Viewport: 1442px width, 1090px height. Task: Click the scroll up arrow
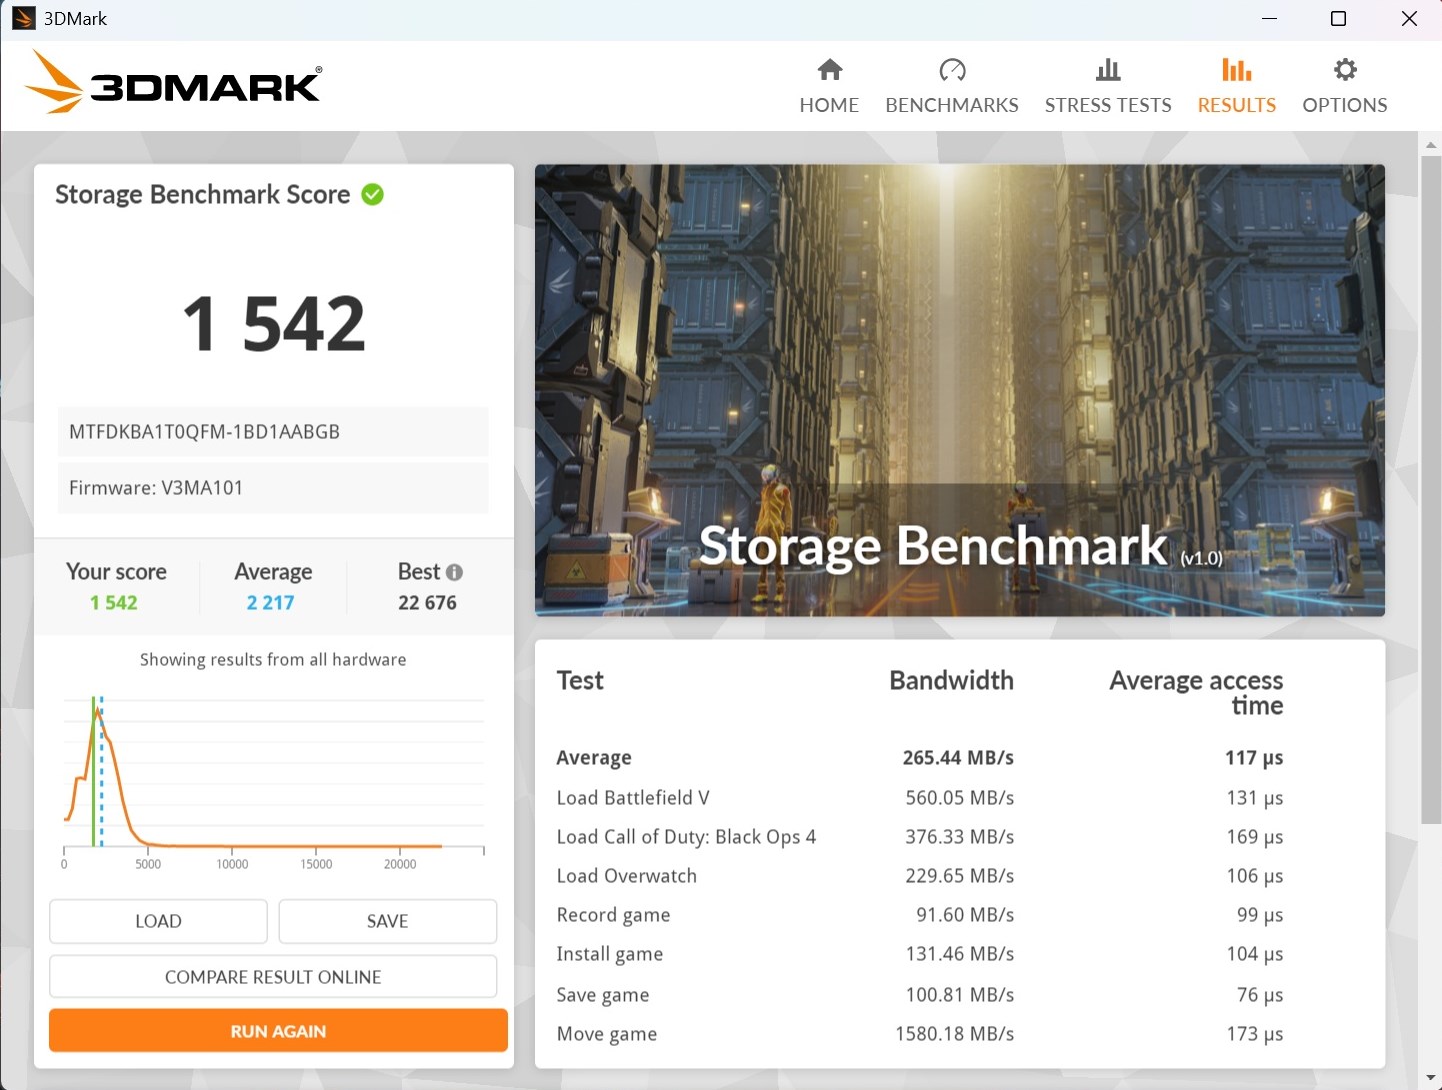pos(1431,144)
